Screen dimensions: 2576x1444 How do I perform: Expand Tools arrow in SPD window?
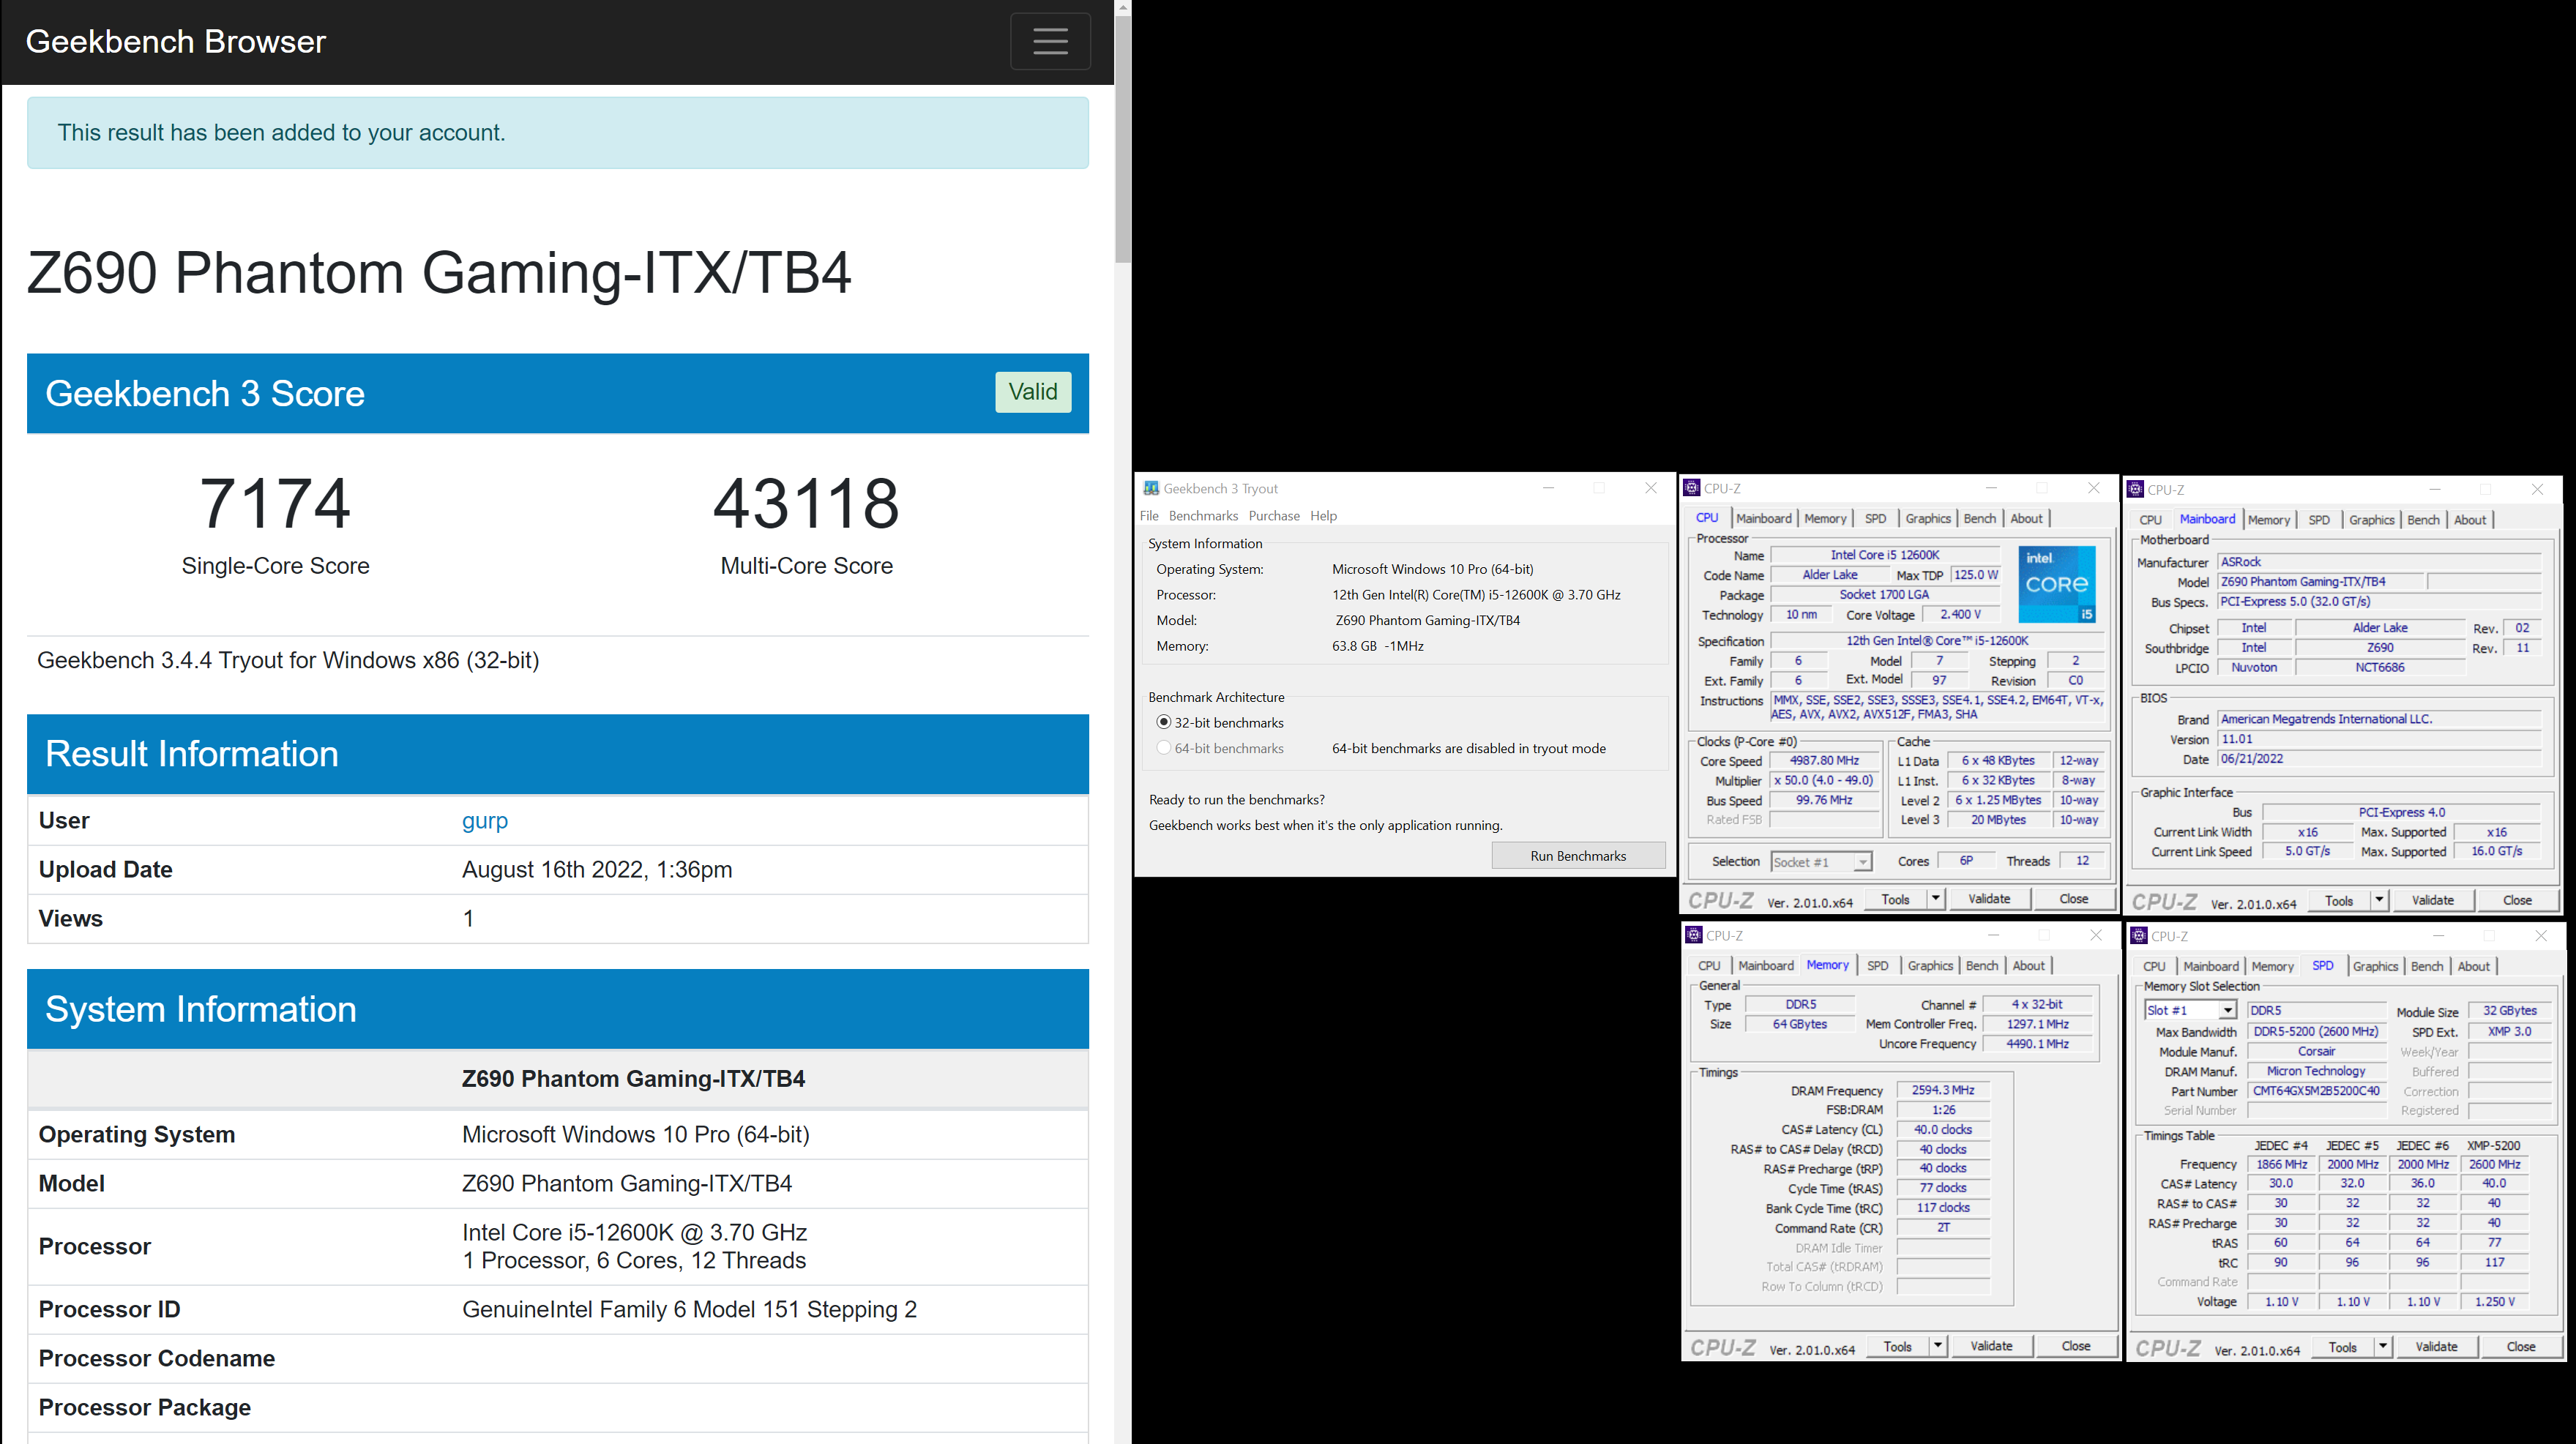[x=2382, y=1347]
